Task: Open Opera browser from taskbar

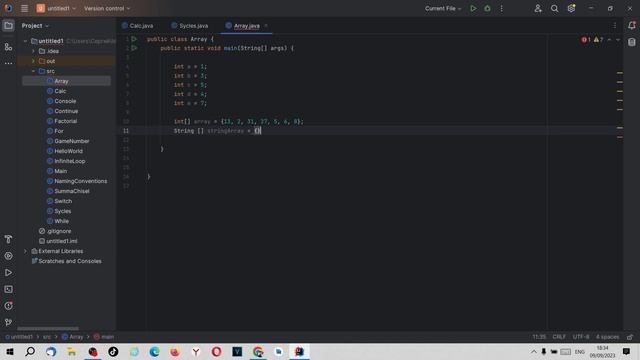Action: (x=217, y=352)
